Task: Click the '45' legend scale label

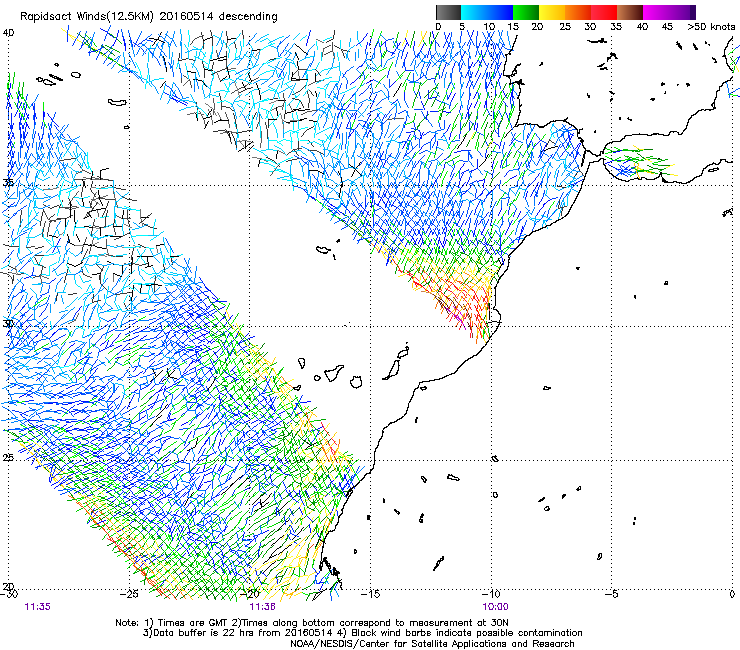Action: [666, 26]
